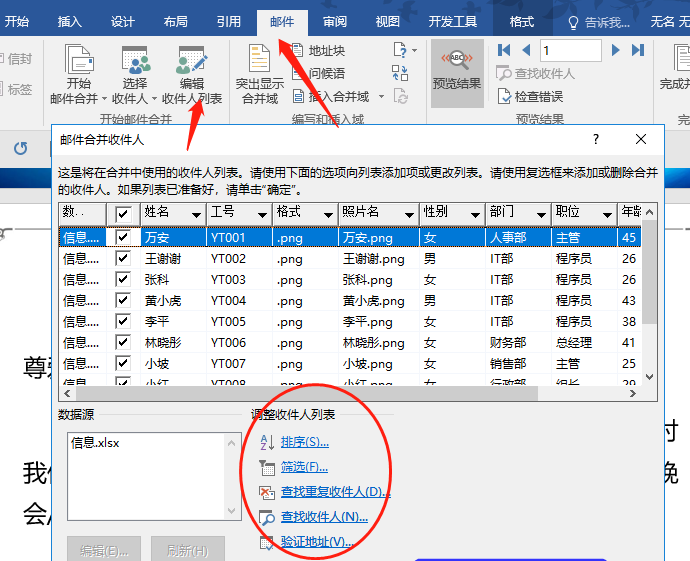
Task: Click the Update Labels icon
Action: (401, 96)
